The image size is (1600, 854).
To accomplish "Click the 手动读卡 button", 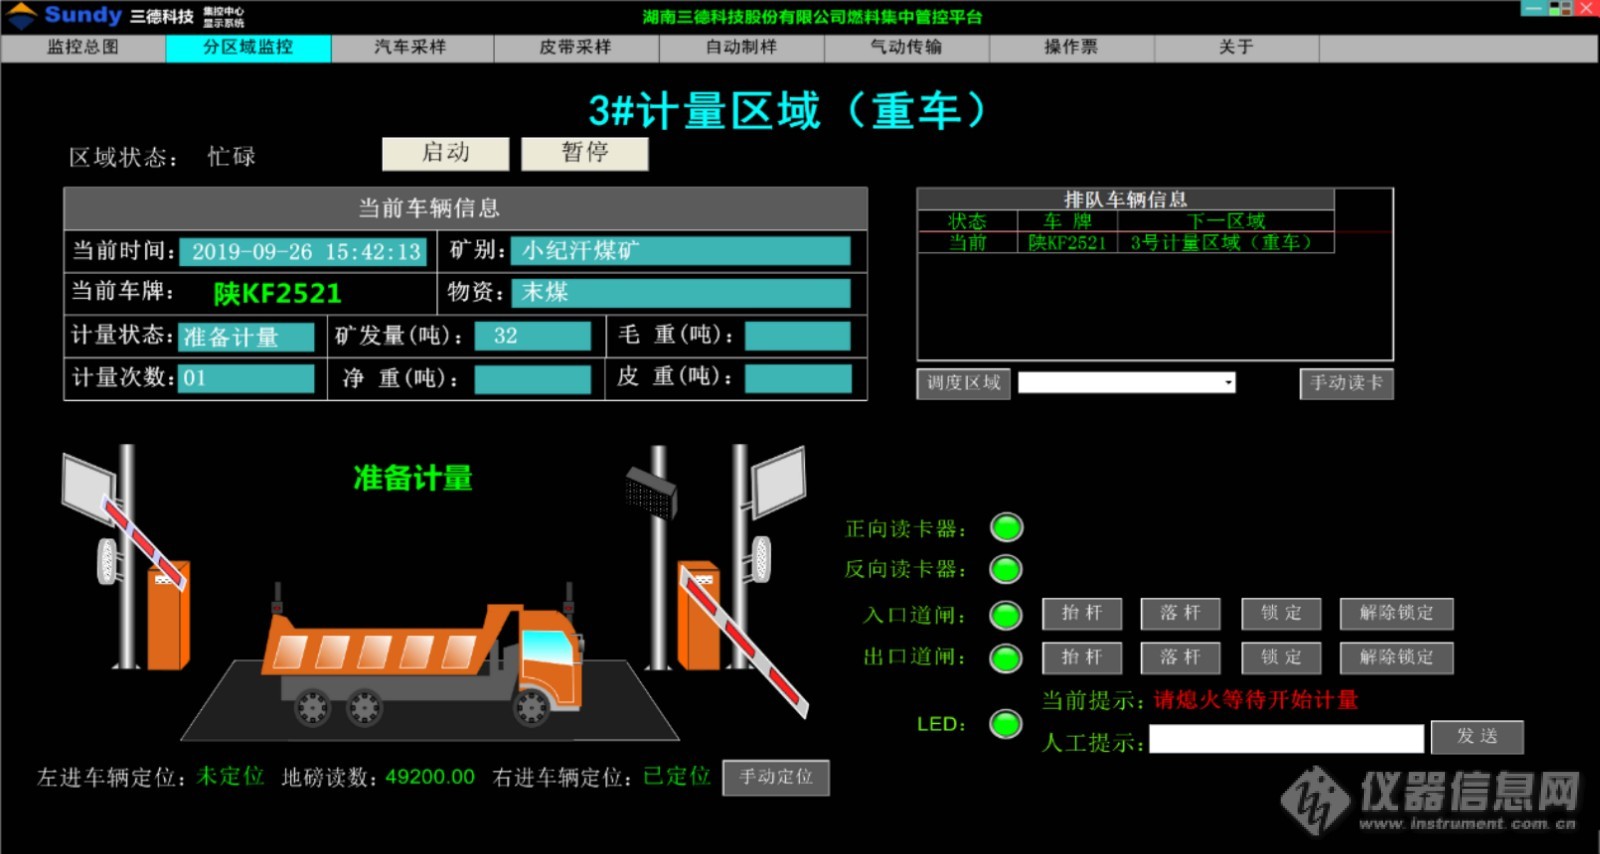I will pos(1346,384).
